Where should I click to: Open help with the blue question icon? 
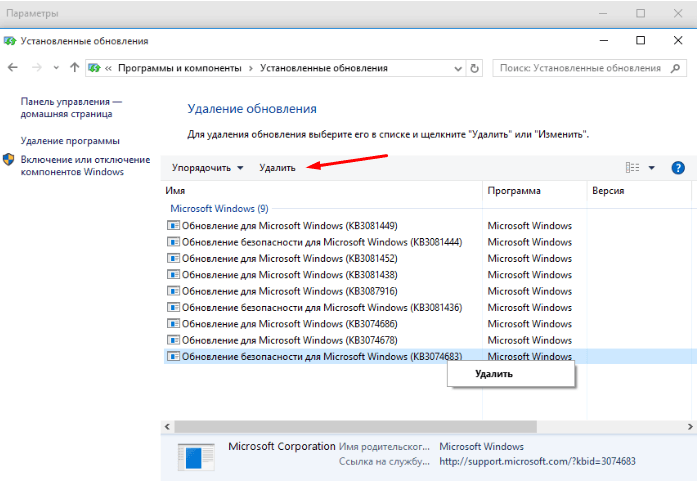click(x=678, y=168)
